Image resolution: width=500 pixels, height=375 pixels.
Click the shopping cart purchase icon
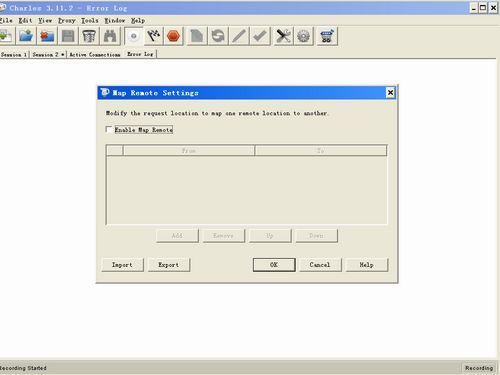pyautogui.click(x=327, y=36)
